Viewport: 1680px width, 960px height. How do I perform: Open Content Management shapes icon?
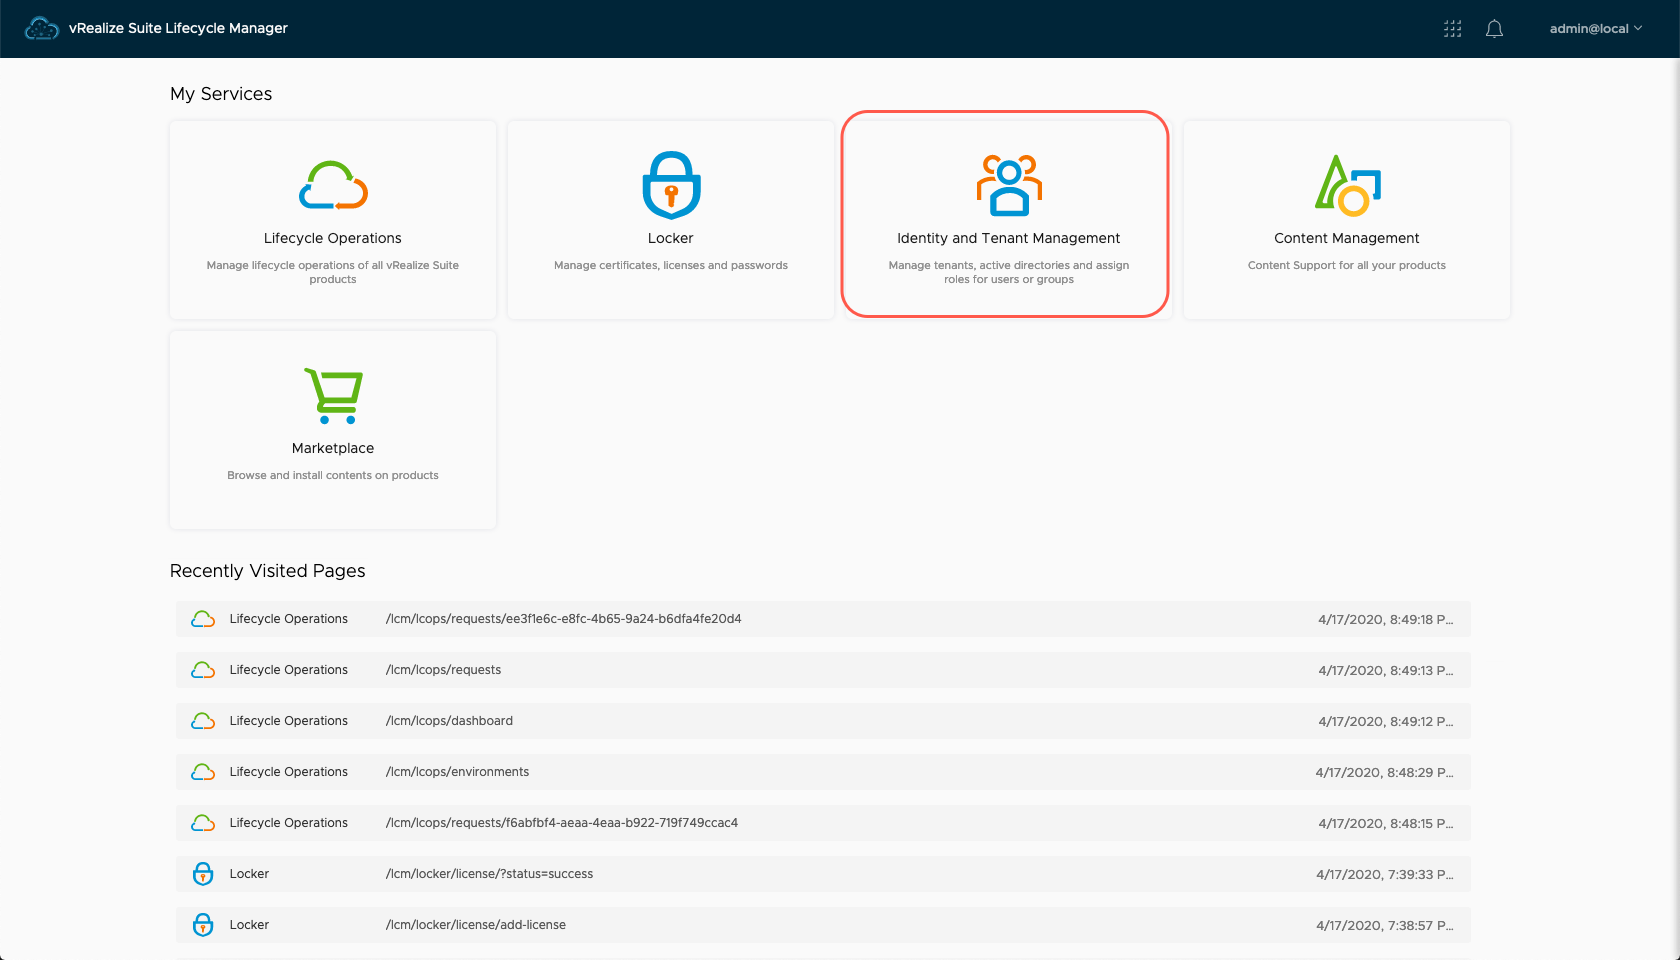(x=1346, y=186)
